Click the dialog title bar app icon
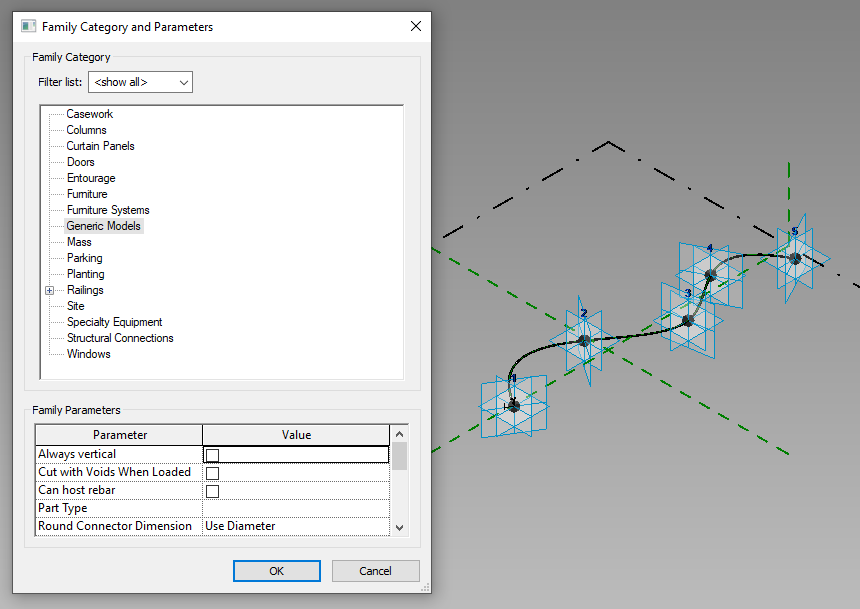Image resolution: width=860 pixels, height=609 pixels. (28, 26)
